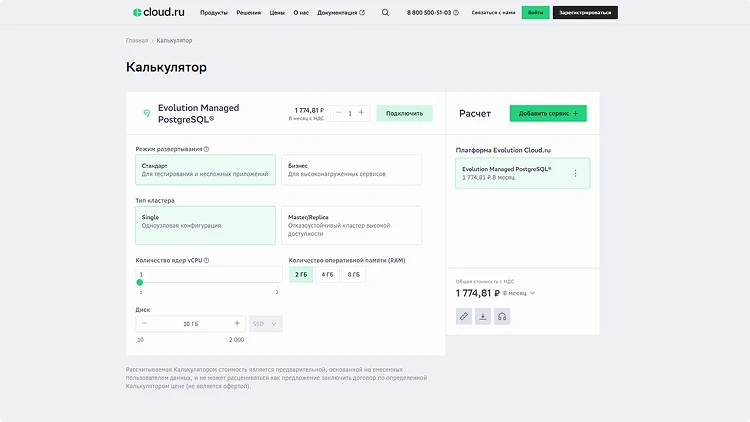Click the edit pencil icon in calculation
750x422 pixels.
tap(463, 316)
